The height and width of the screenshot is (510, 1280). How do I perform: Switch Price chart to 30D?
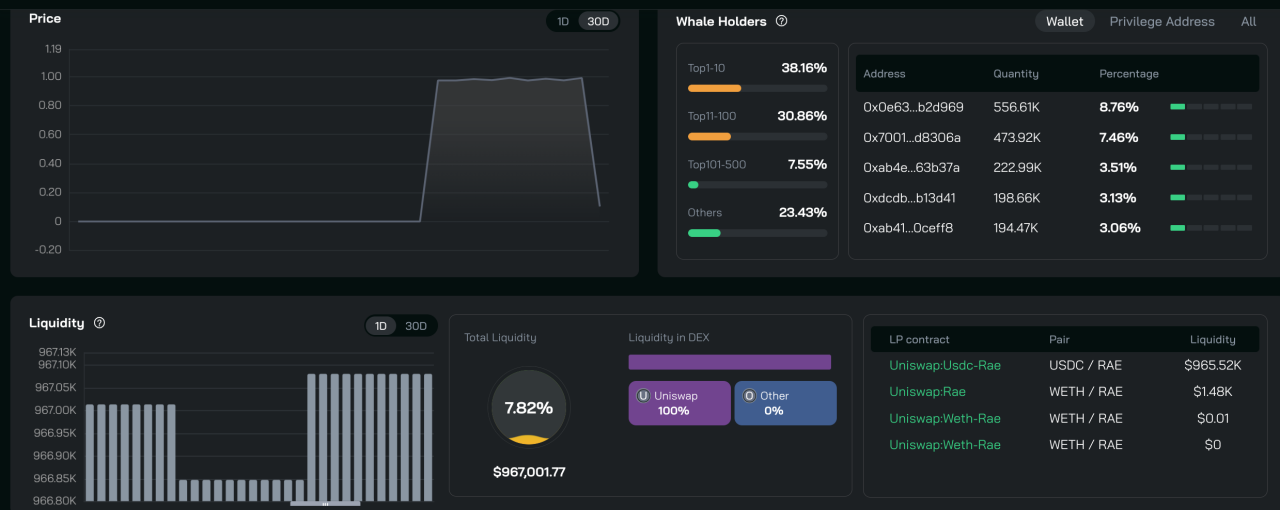click(x=598, y=21)
